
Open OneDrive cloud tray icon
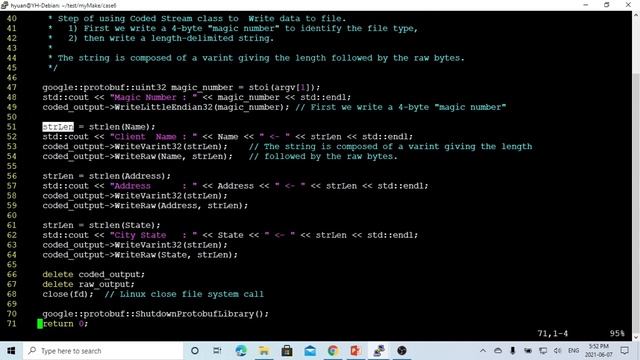click(498, 351)
